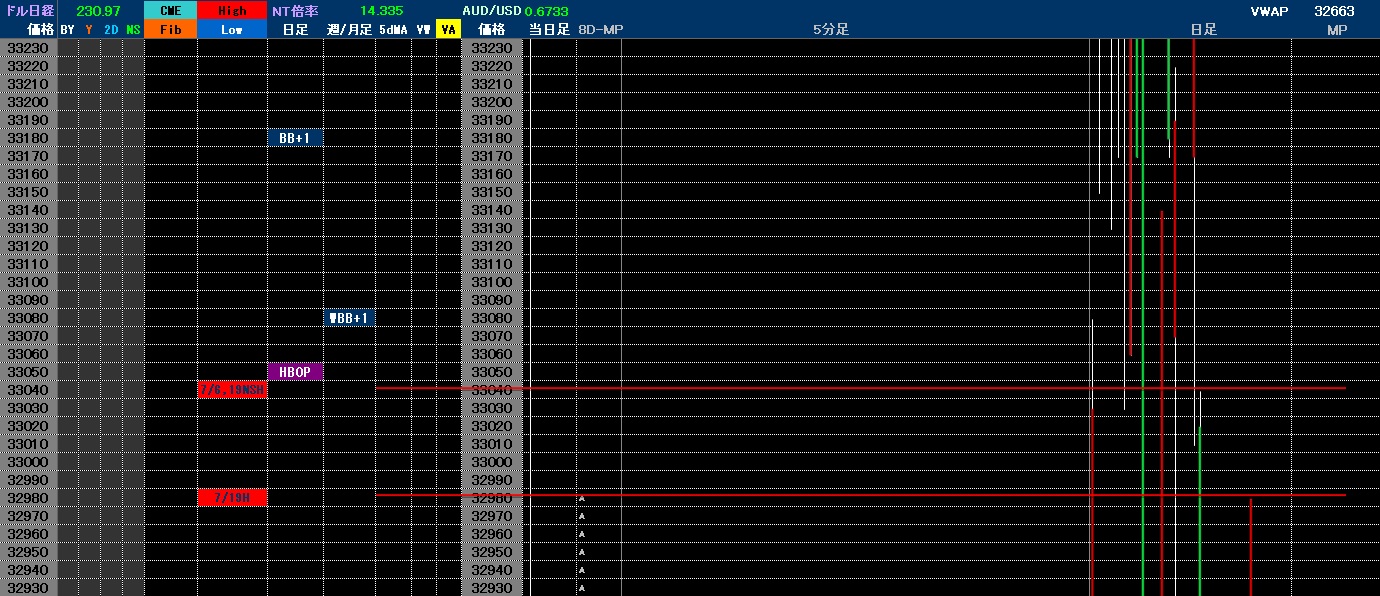Viewport: 1380px width, 596px height.
Task: Click the 当日足 column header
Action: coord(549,30)
